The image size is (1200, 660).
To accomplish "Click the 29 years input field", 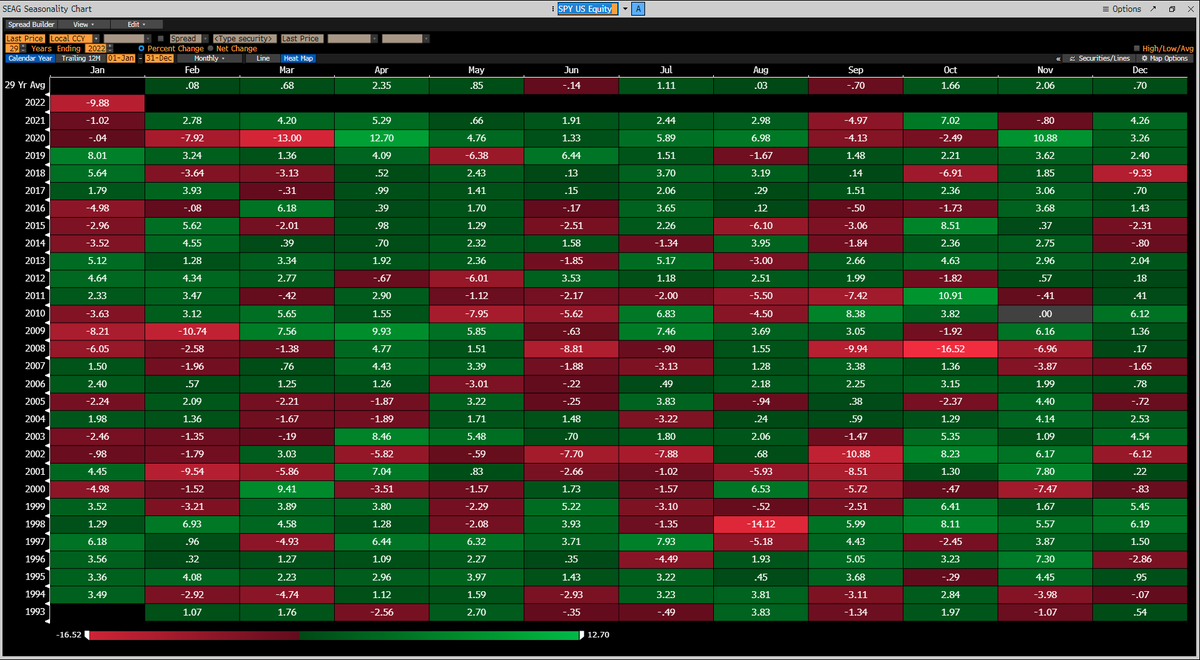I will (x=13, y=48).
